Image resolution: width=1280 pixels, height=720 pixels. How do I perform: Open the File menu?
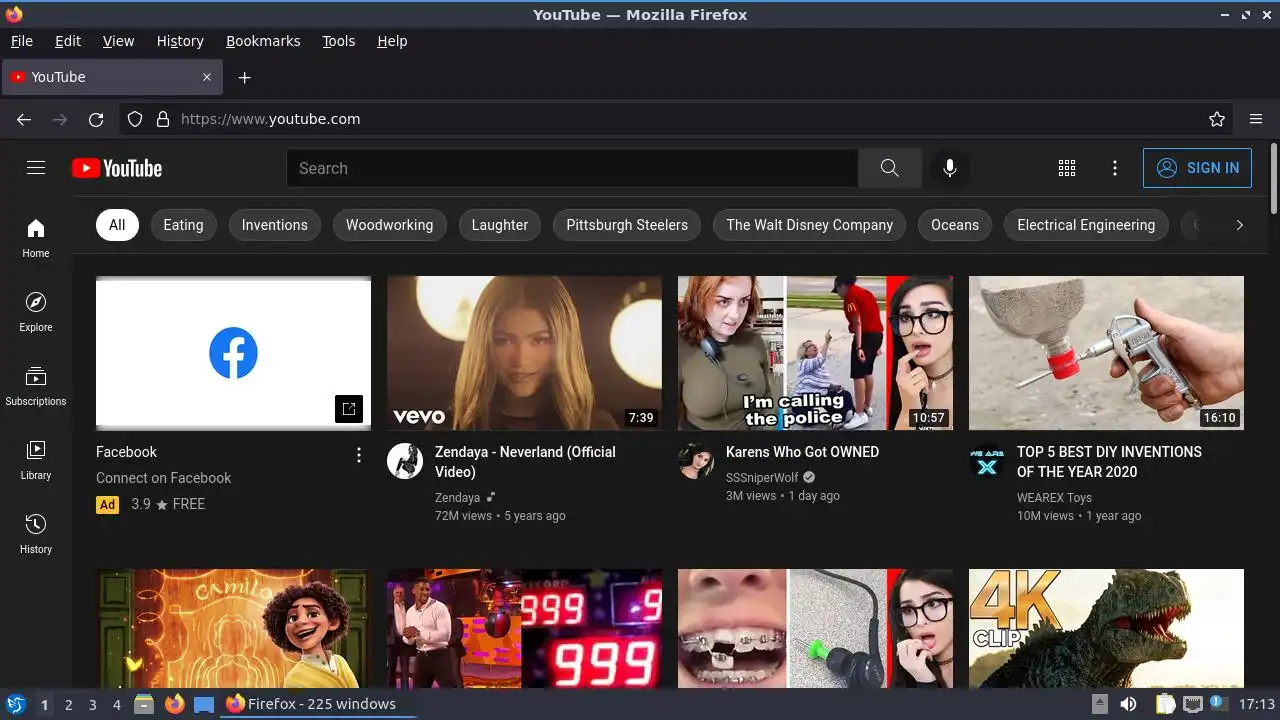click(x=22, y=41)
